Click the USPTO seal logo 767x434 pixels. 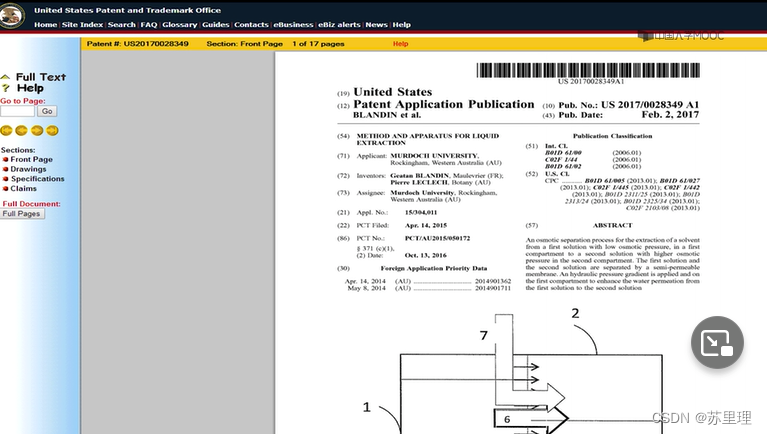point(12,15)
